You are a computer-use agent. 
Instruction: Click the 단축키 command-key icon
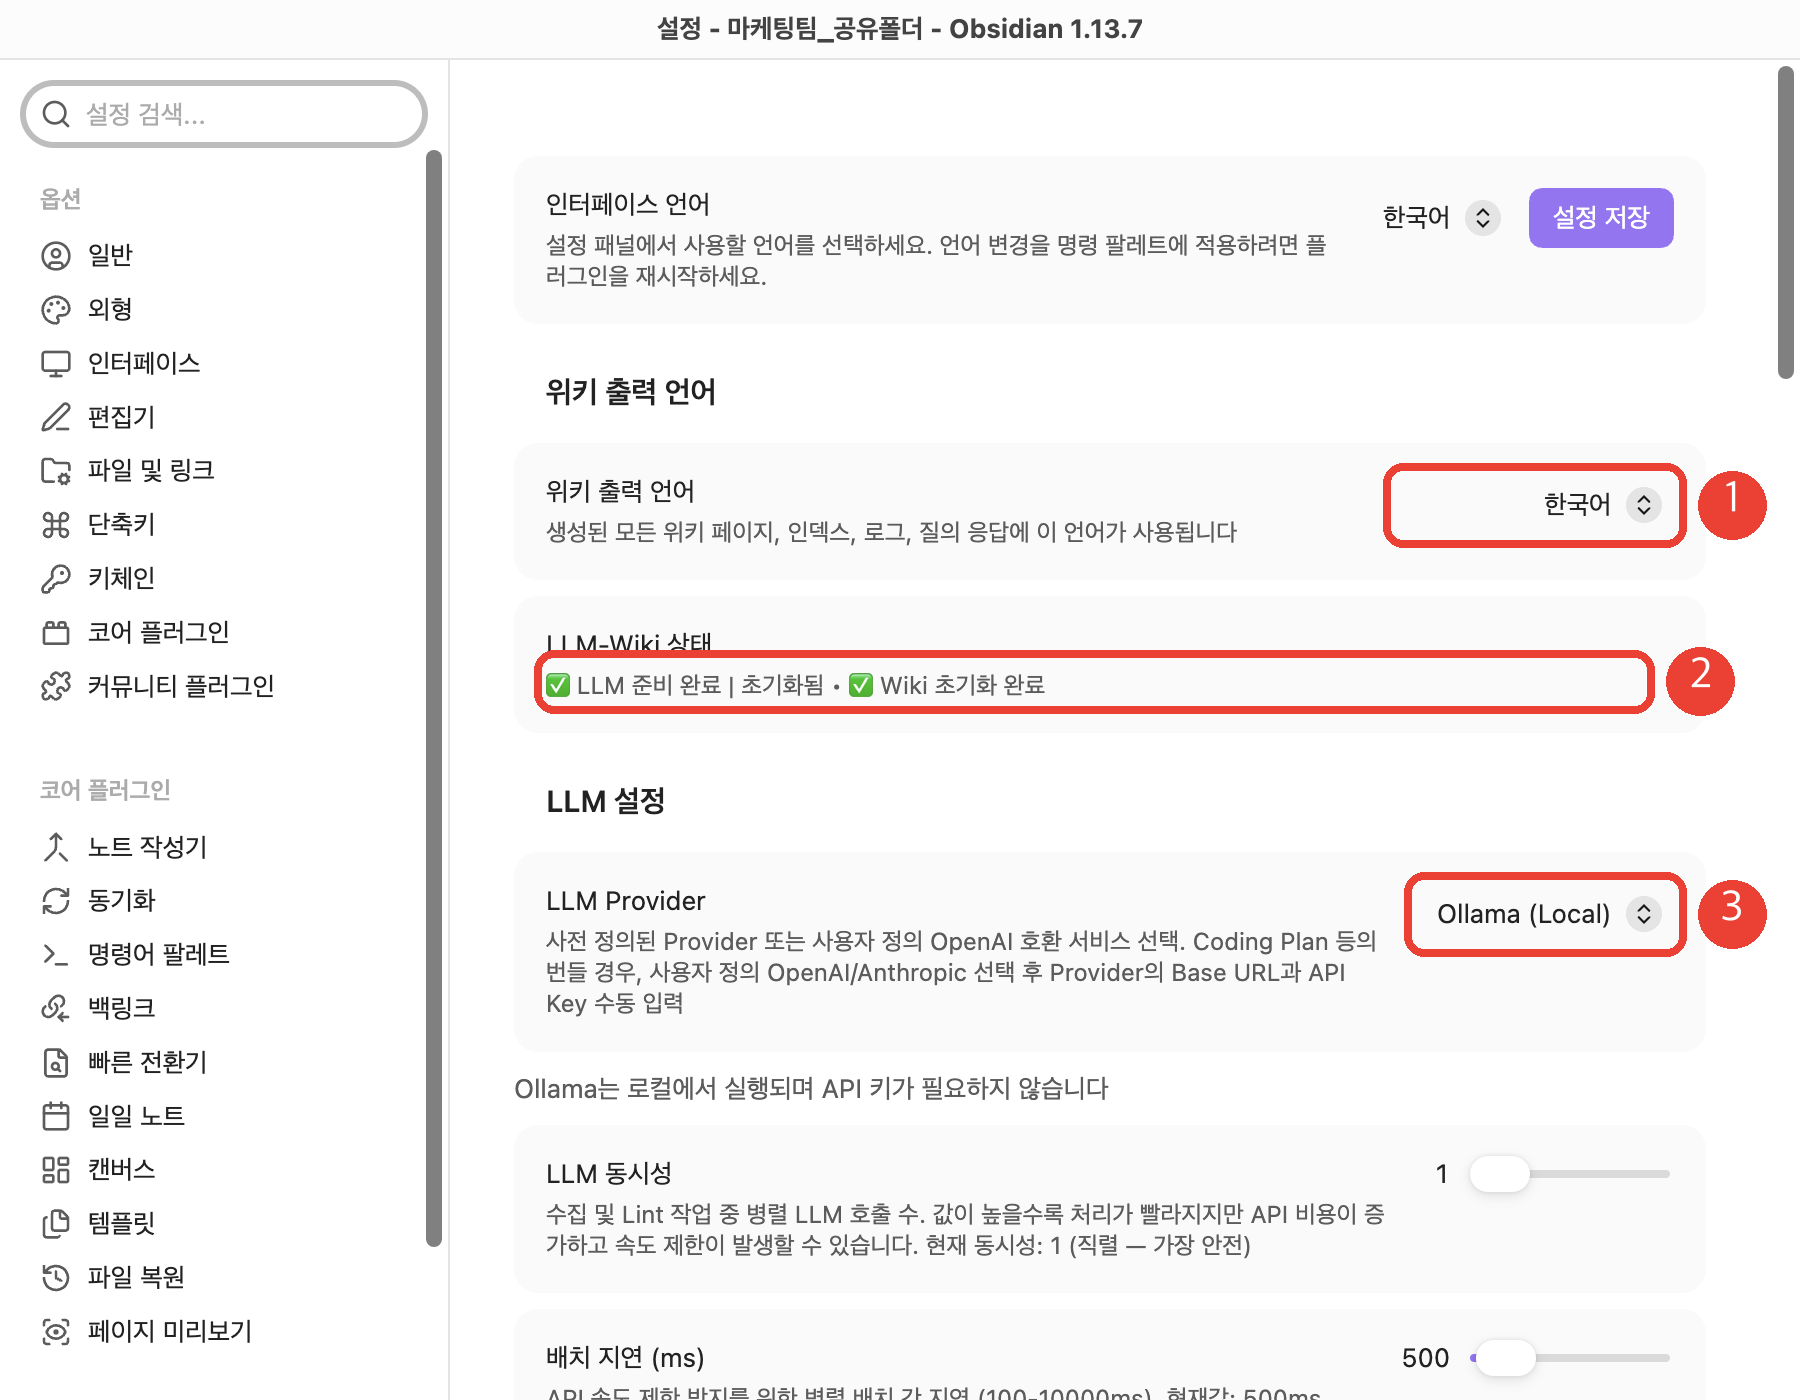[x=56, y=525]
